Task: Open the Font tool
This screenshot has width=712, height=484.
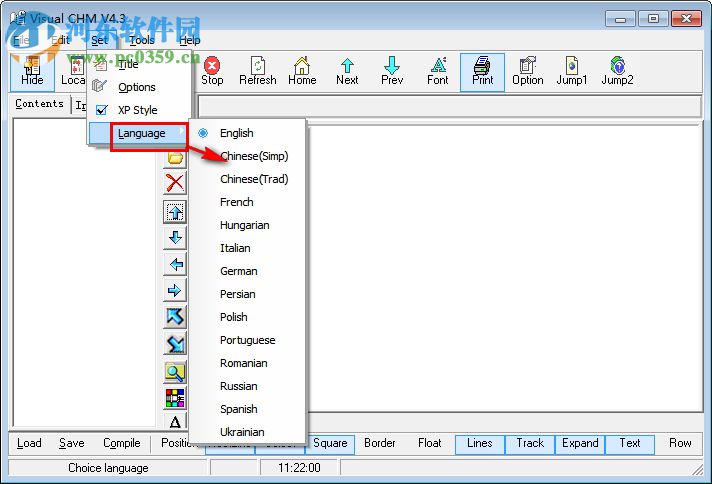Action: point(438,72)
